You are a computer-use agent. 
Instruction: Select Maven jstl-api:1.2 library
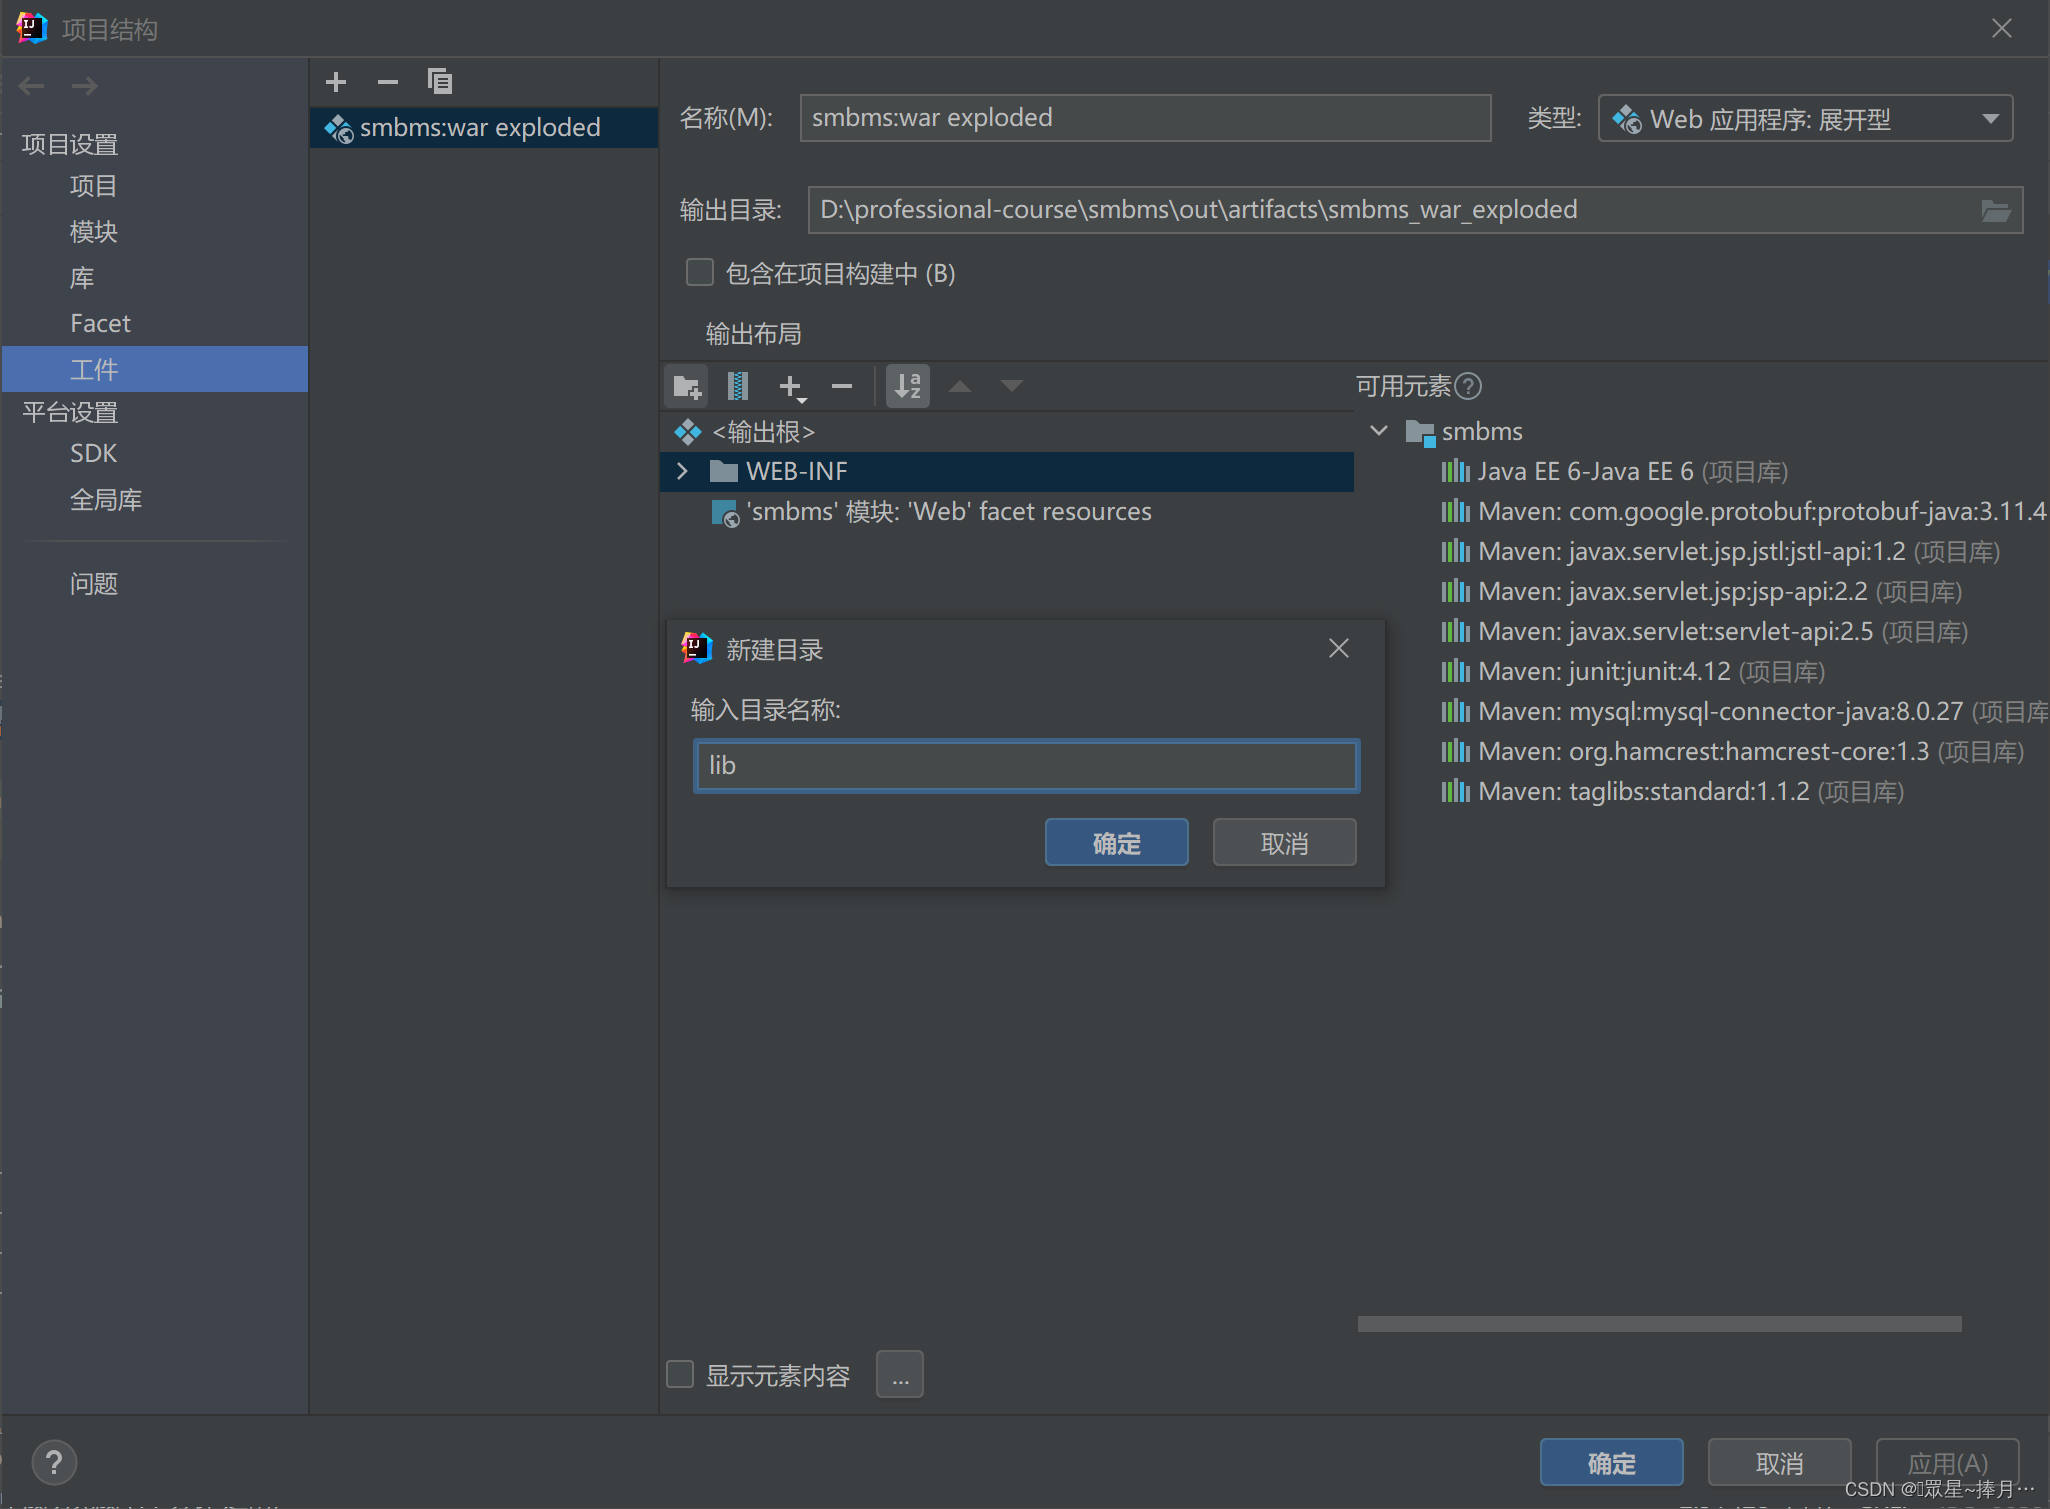click(1721, 551)
